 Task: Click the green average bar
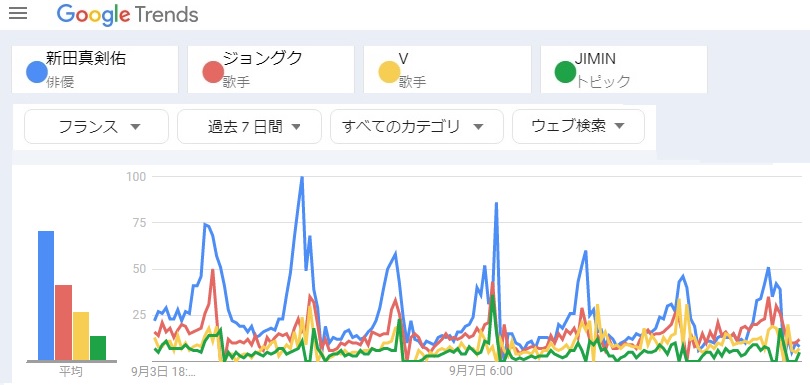(98, 348)
